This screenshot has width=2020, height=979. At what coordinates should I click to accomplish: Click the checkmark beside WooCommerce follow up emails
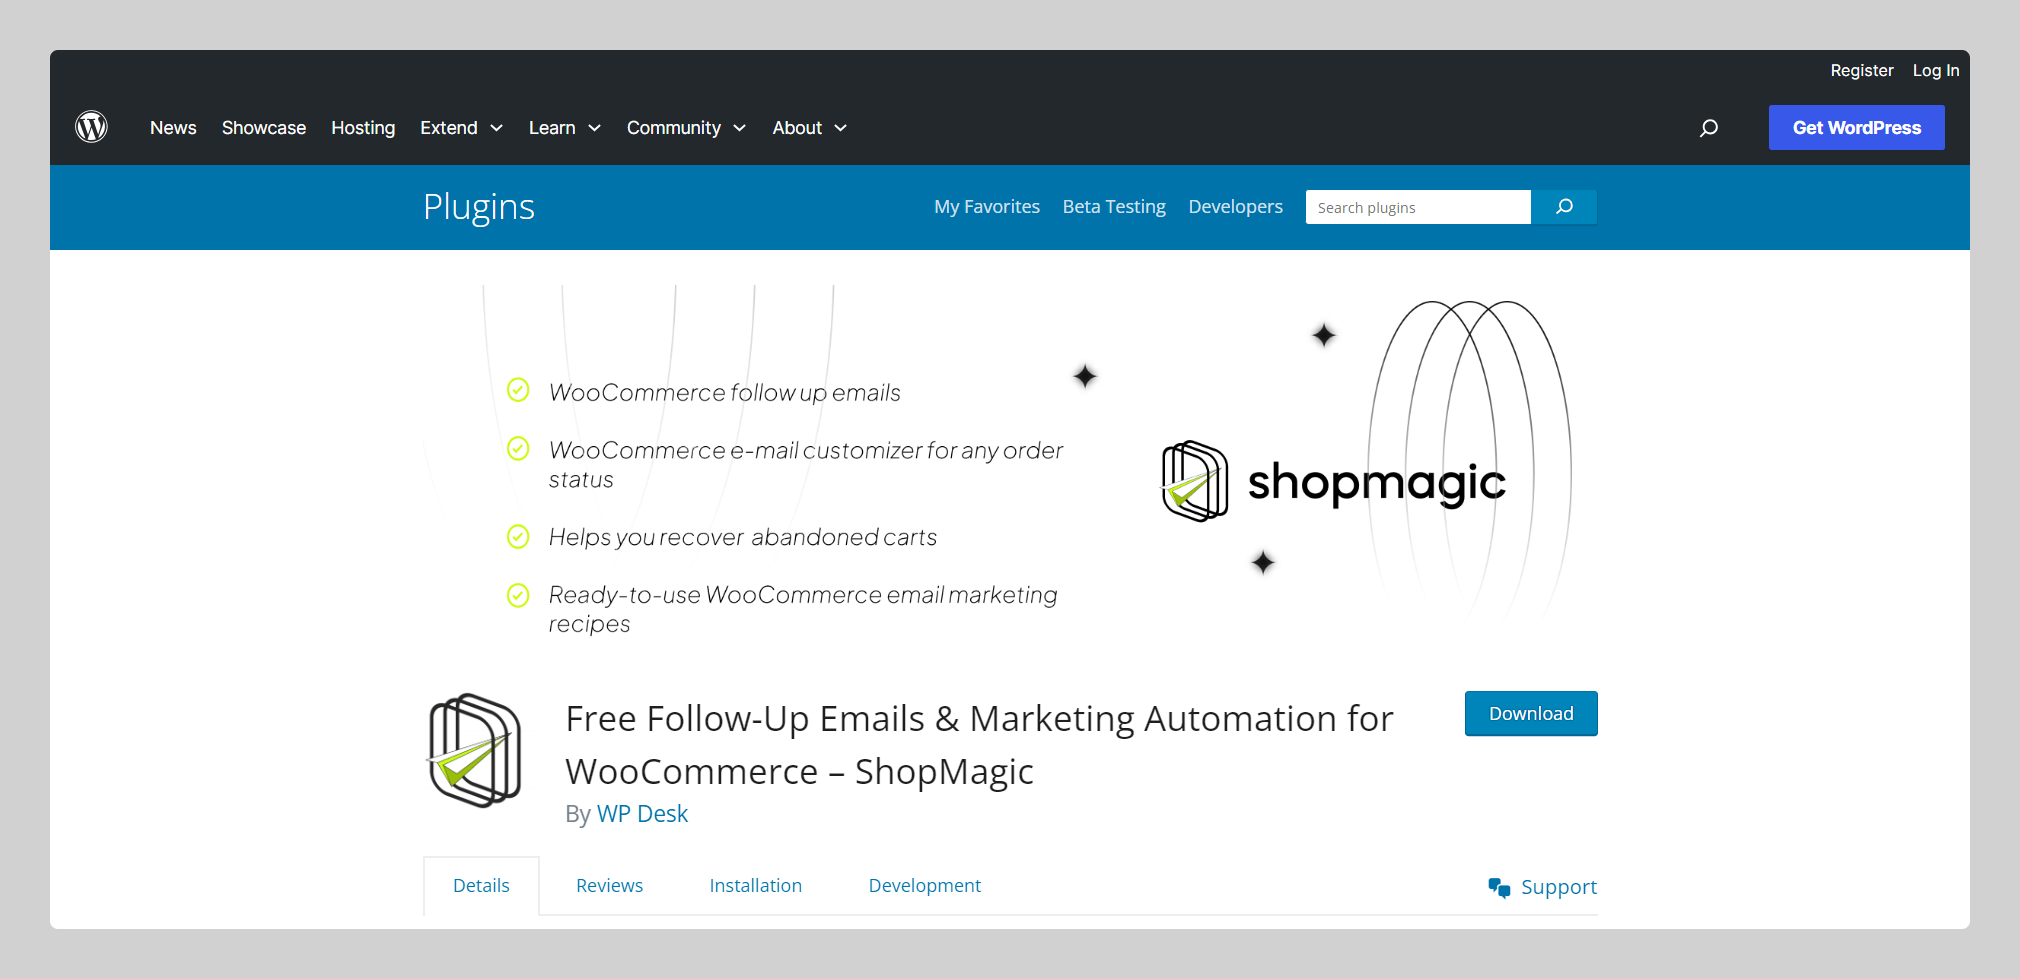518,390
